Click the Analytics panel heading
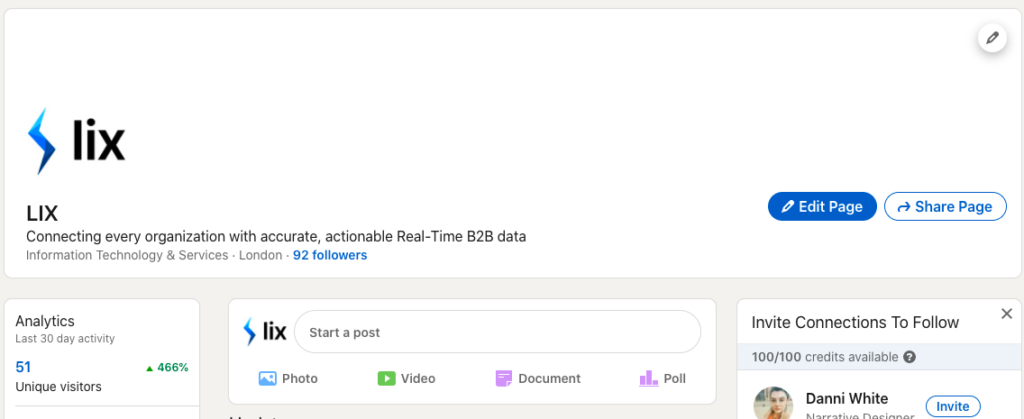Viewport: 1024px width, 419px height. [45, 321]
